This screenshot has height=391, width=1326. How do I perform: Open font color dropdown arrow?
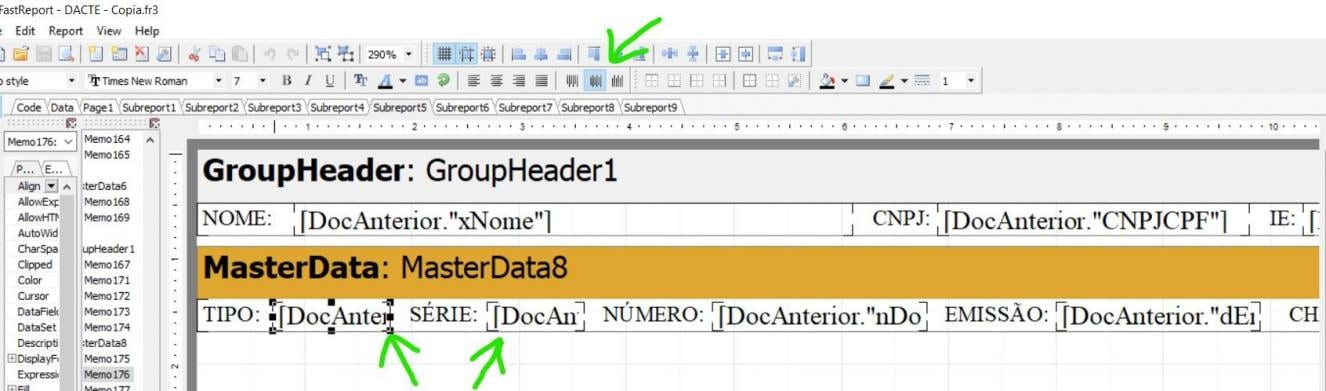[x=402, y=81]
